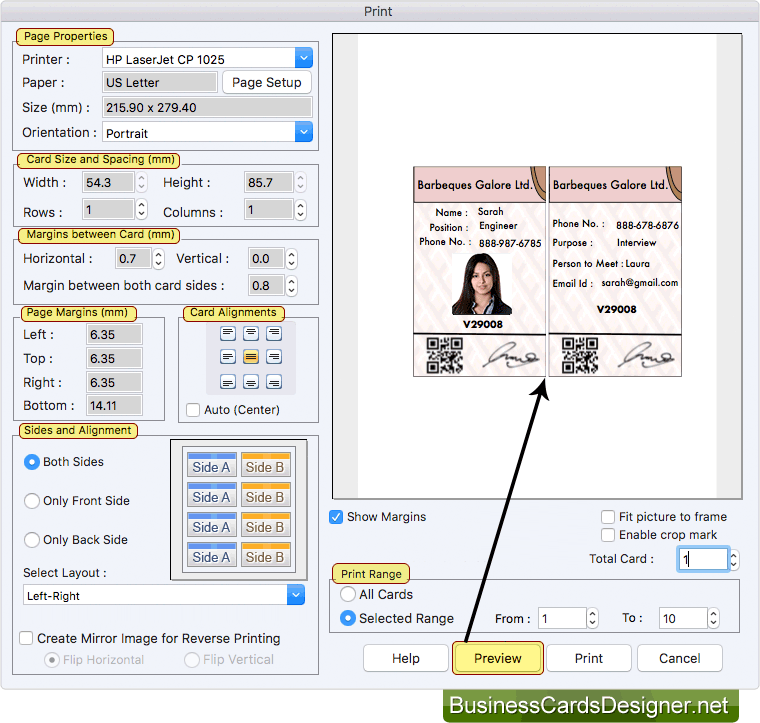This screenshot has height=723, width=760.
Task: Enable Auto (Center) alignment checkbox
Action: (193, 410)
